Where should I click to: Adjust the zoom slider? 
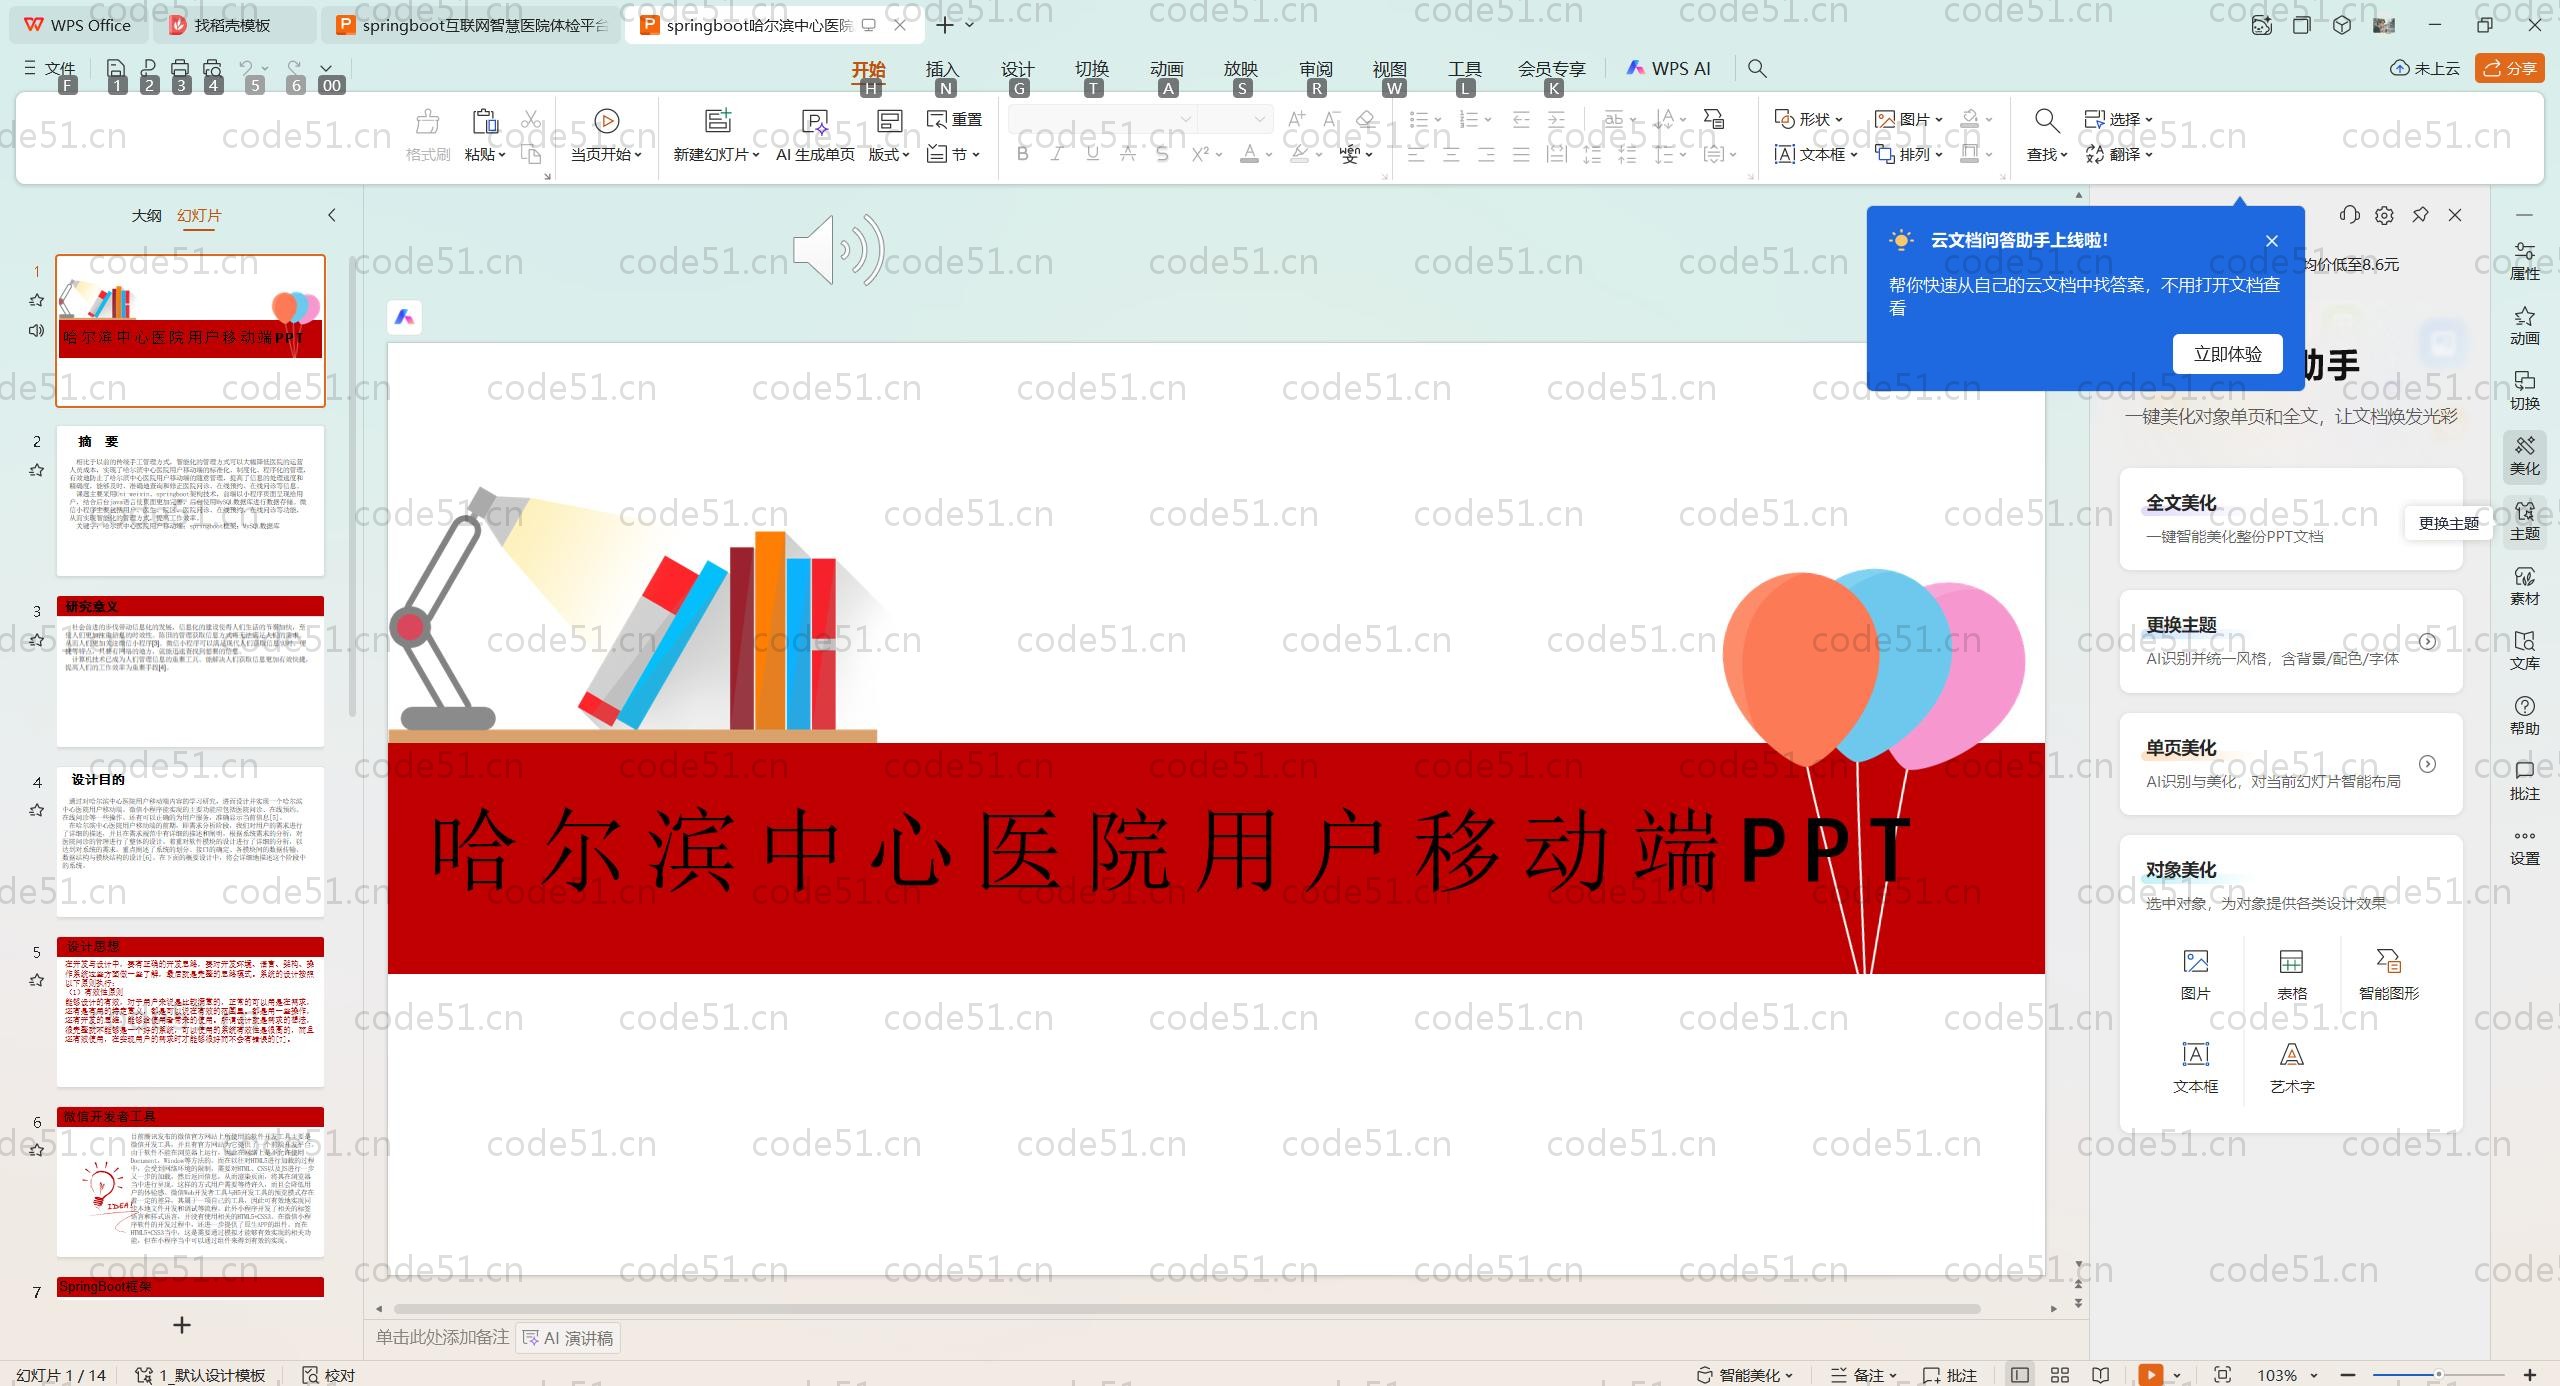click(x=2438, y=1375)
